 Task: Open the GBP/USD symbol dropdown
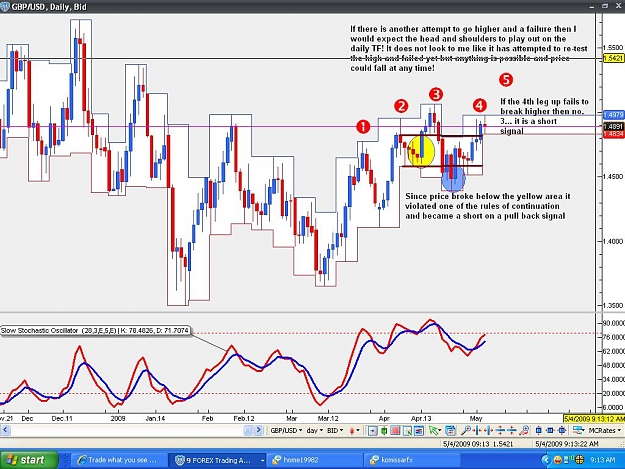click(286, 430)
